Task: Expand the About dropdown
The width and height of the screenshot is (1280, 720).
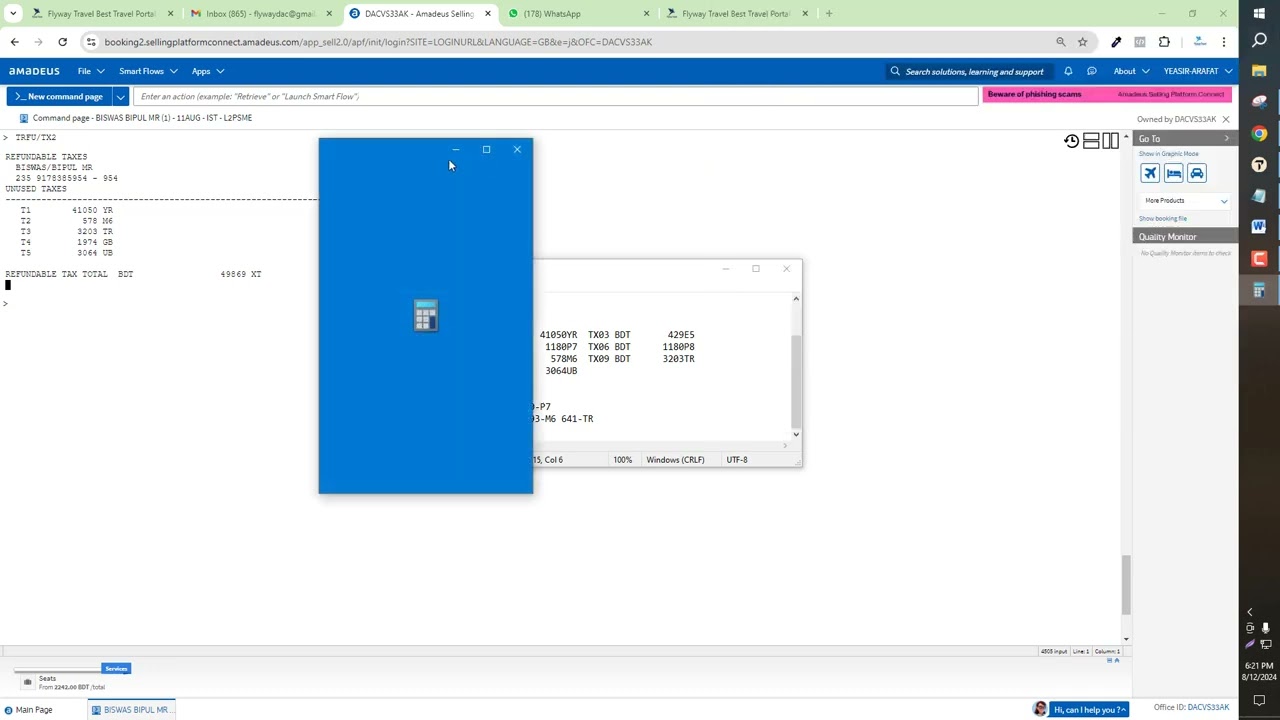Action: point(1131,71)
